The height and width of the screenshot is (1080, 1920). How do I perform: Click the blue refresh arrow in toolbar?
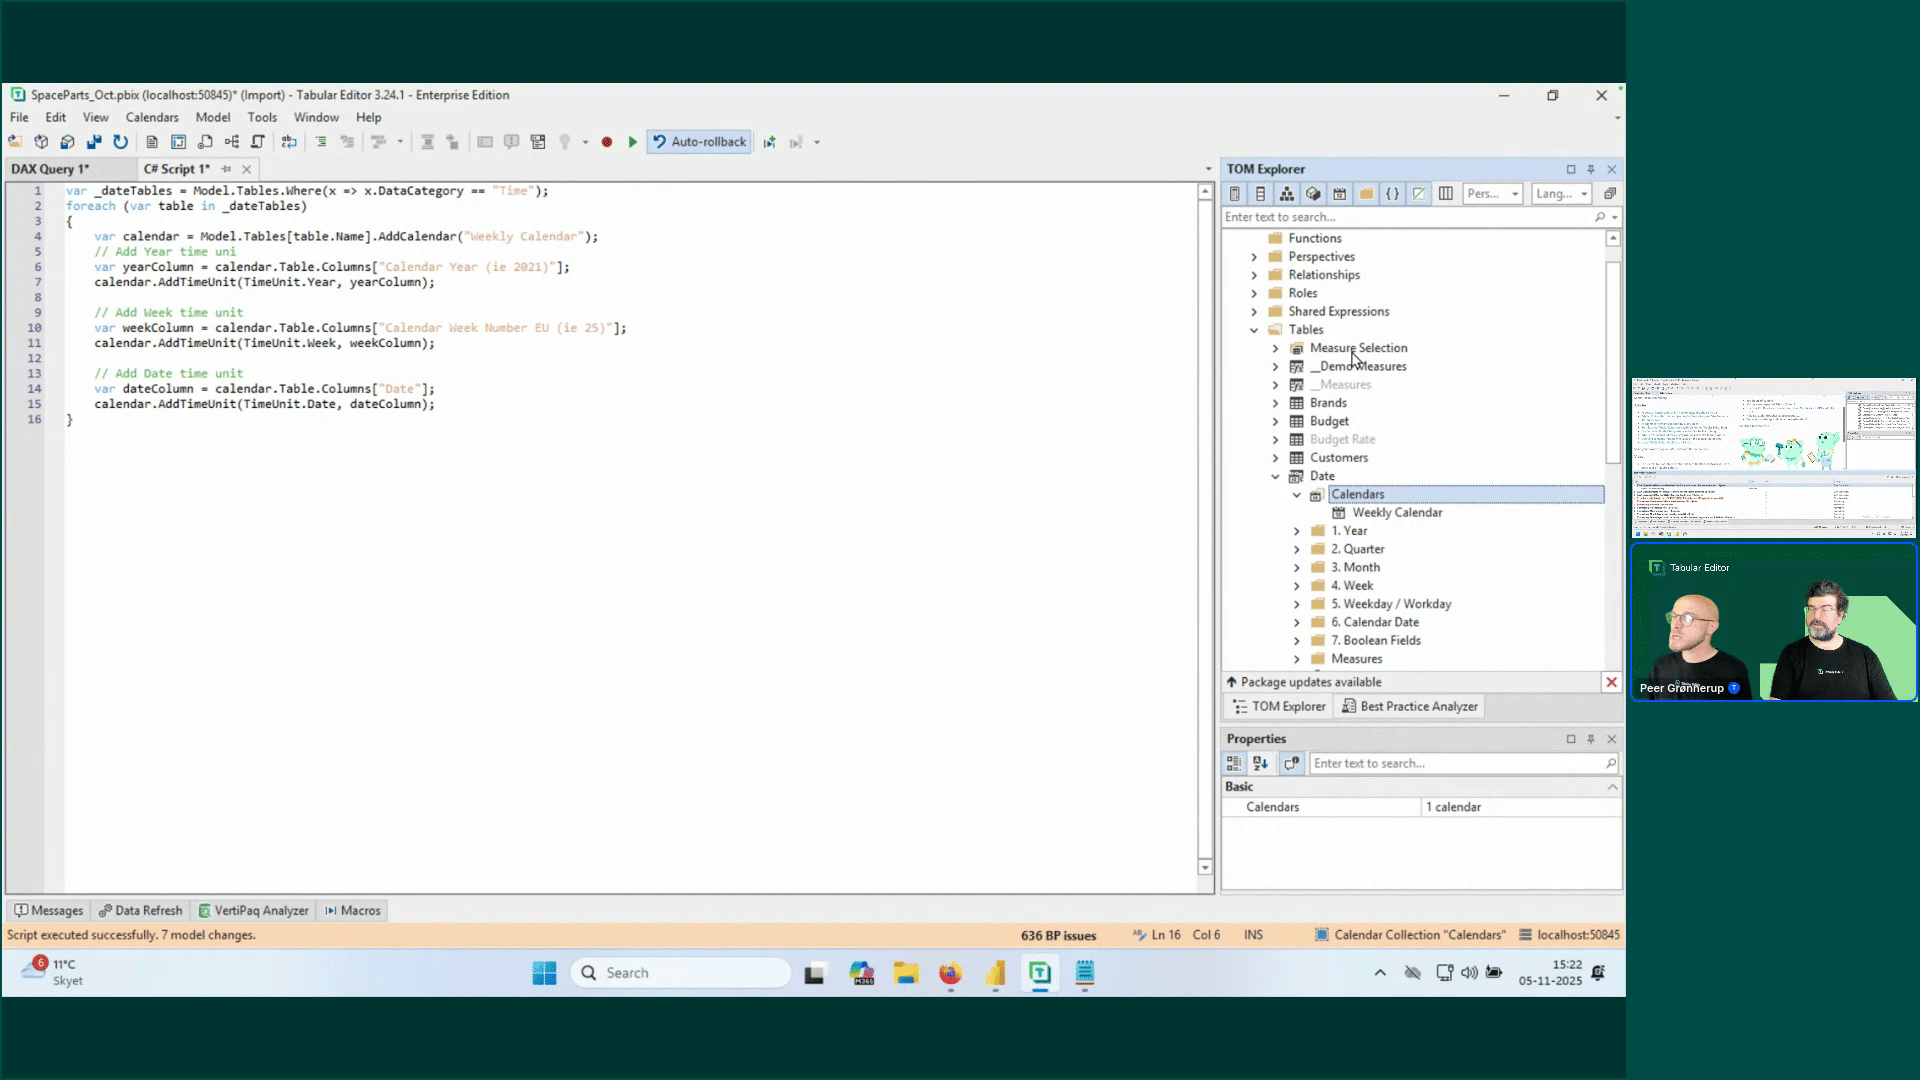(x=120, y=142)
